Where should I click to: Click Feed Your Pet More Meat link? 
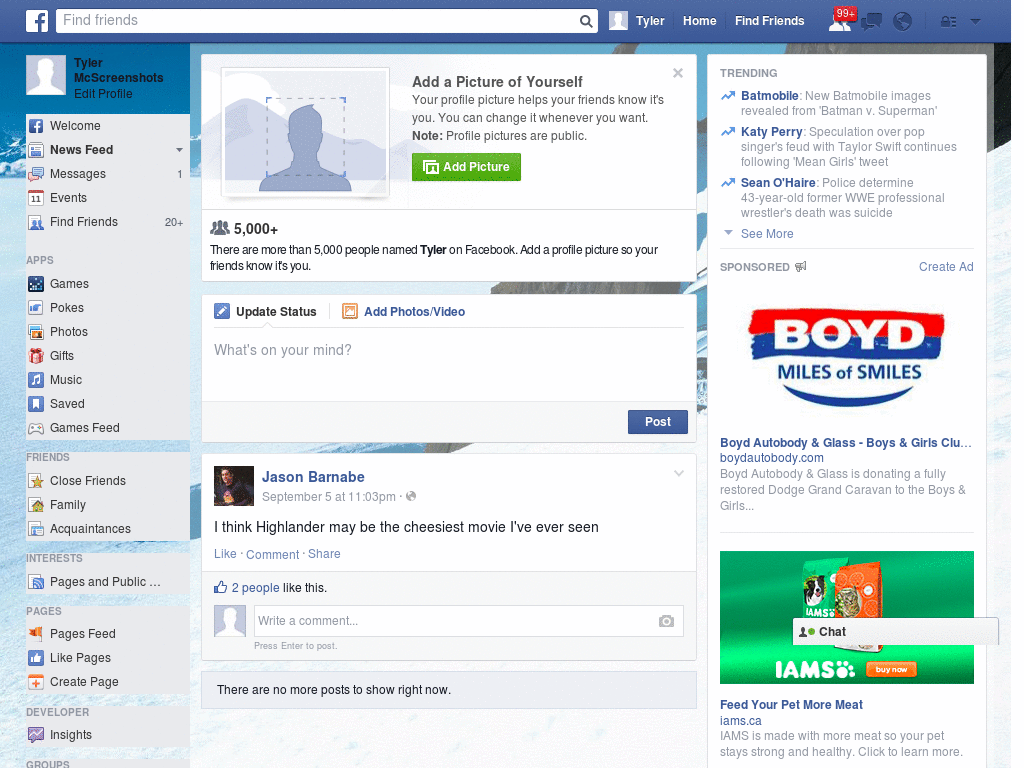point(792,705)
